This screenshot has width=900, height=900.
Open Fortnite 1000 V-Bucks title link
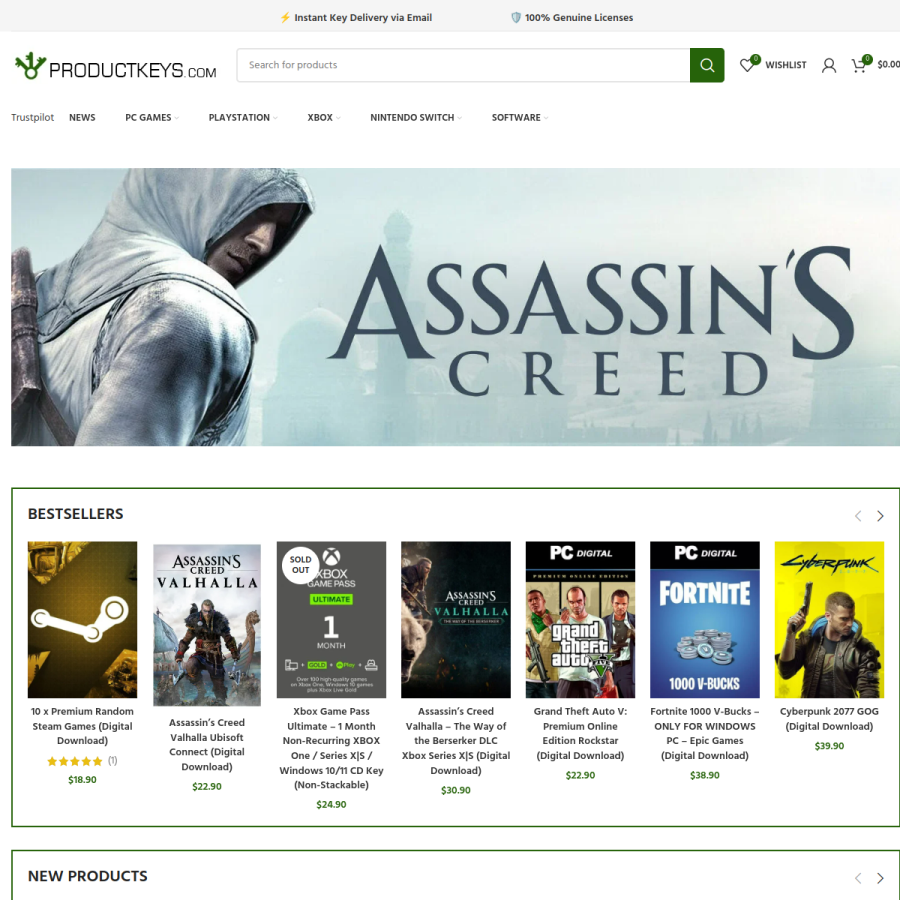[x=705, y=734]
